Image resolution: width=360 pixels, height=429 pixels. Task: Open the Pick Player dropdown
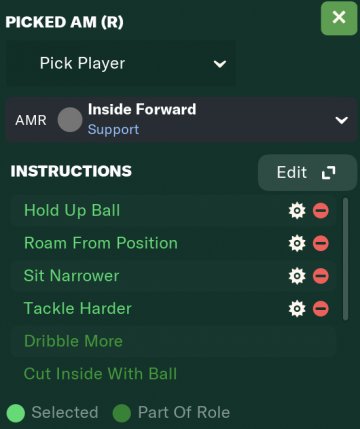click(121, 63)
